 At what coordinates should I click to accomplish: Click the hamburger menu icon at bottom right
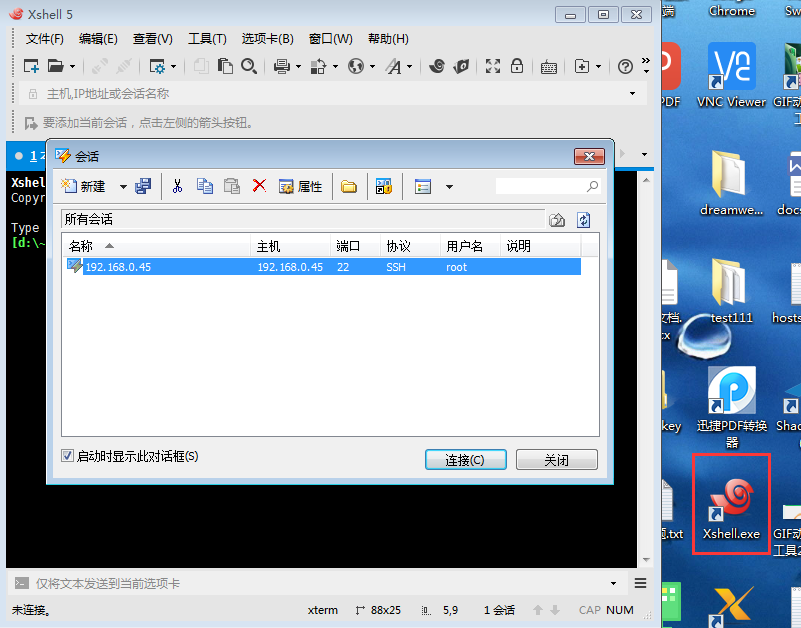(x=640, y=583)
